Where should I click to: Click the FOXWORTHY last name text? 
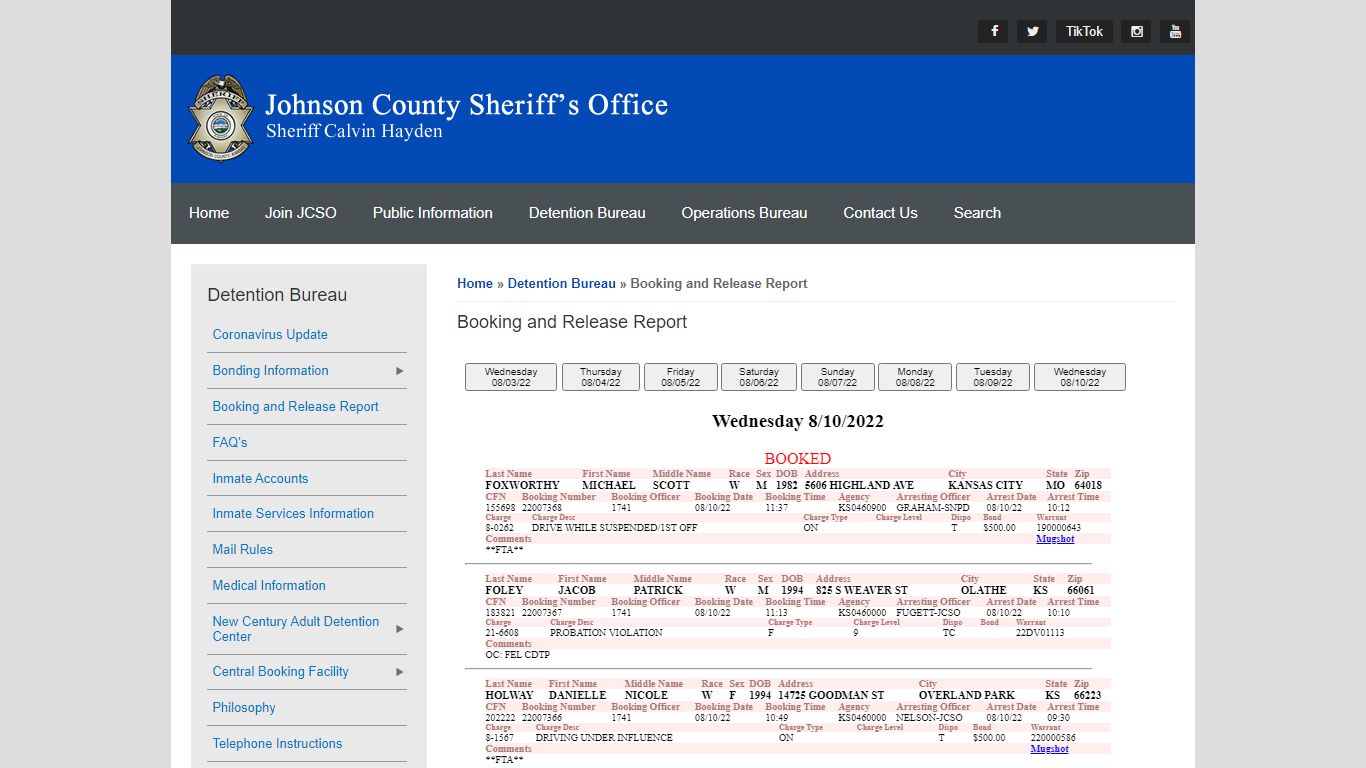[x=523, y=485]
